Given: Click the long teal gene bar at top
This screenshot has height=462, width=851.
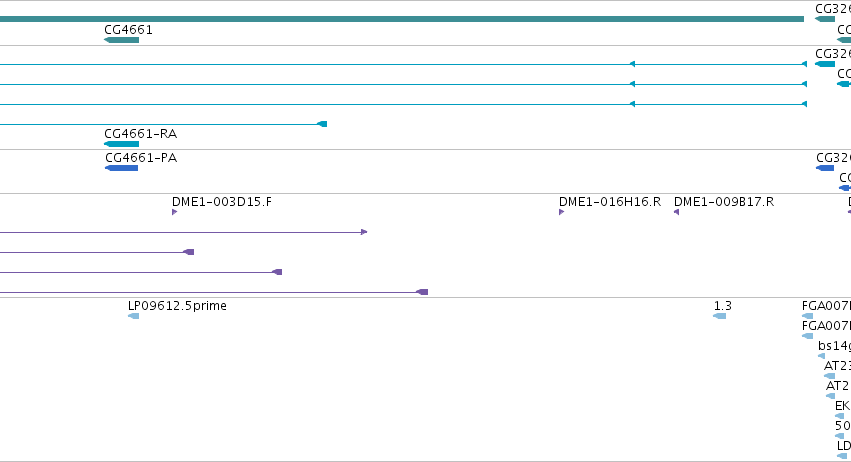Looking at the screenshot, I should 402,19.
